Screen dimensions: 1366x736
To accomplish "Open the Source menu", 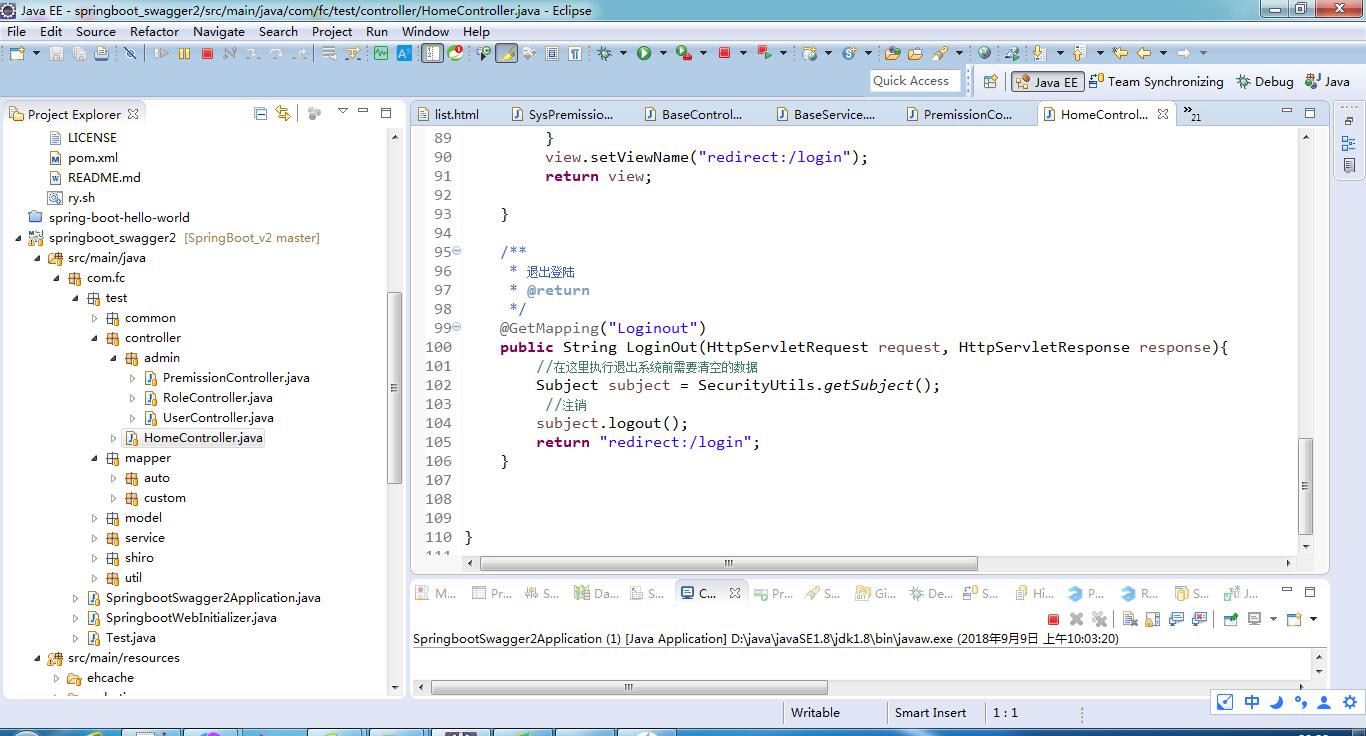I will (x=96, y=31).
